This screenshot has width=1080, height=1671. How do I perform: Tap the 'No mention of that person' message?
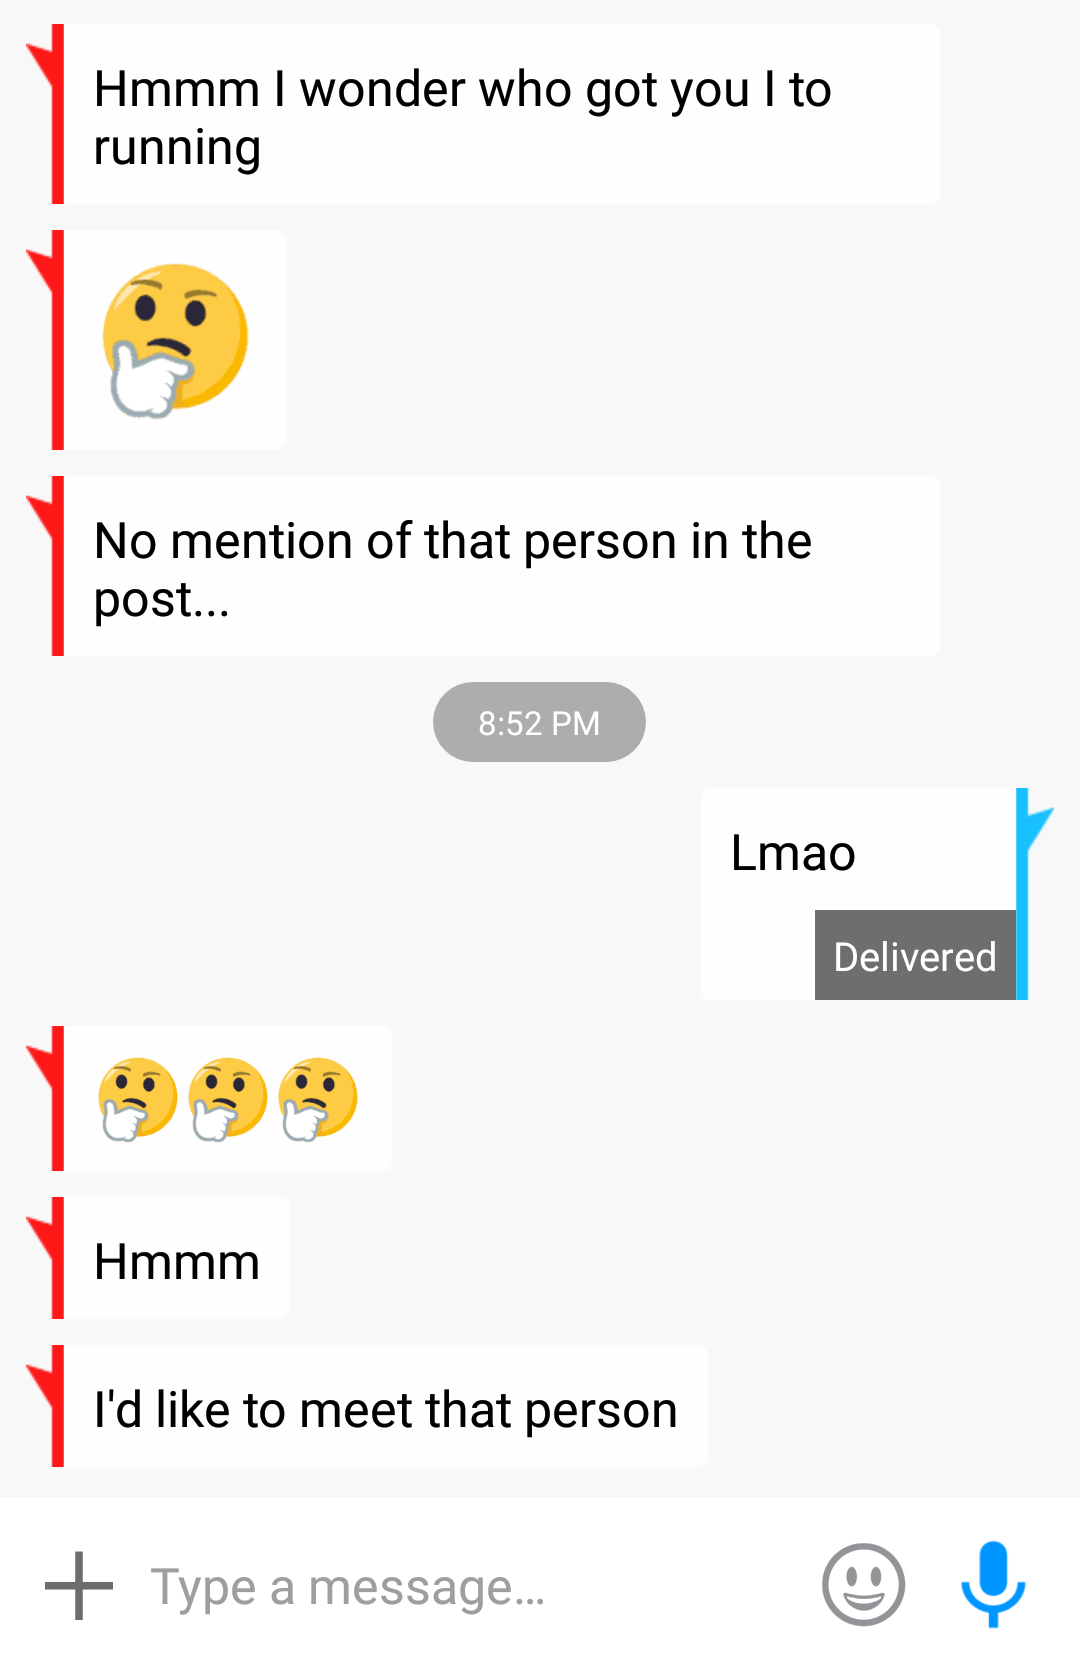point(501,566)
